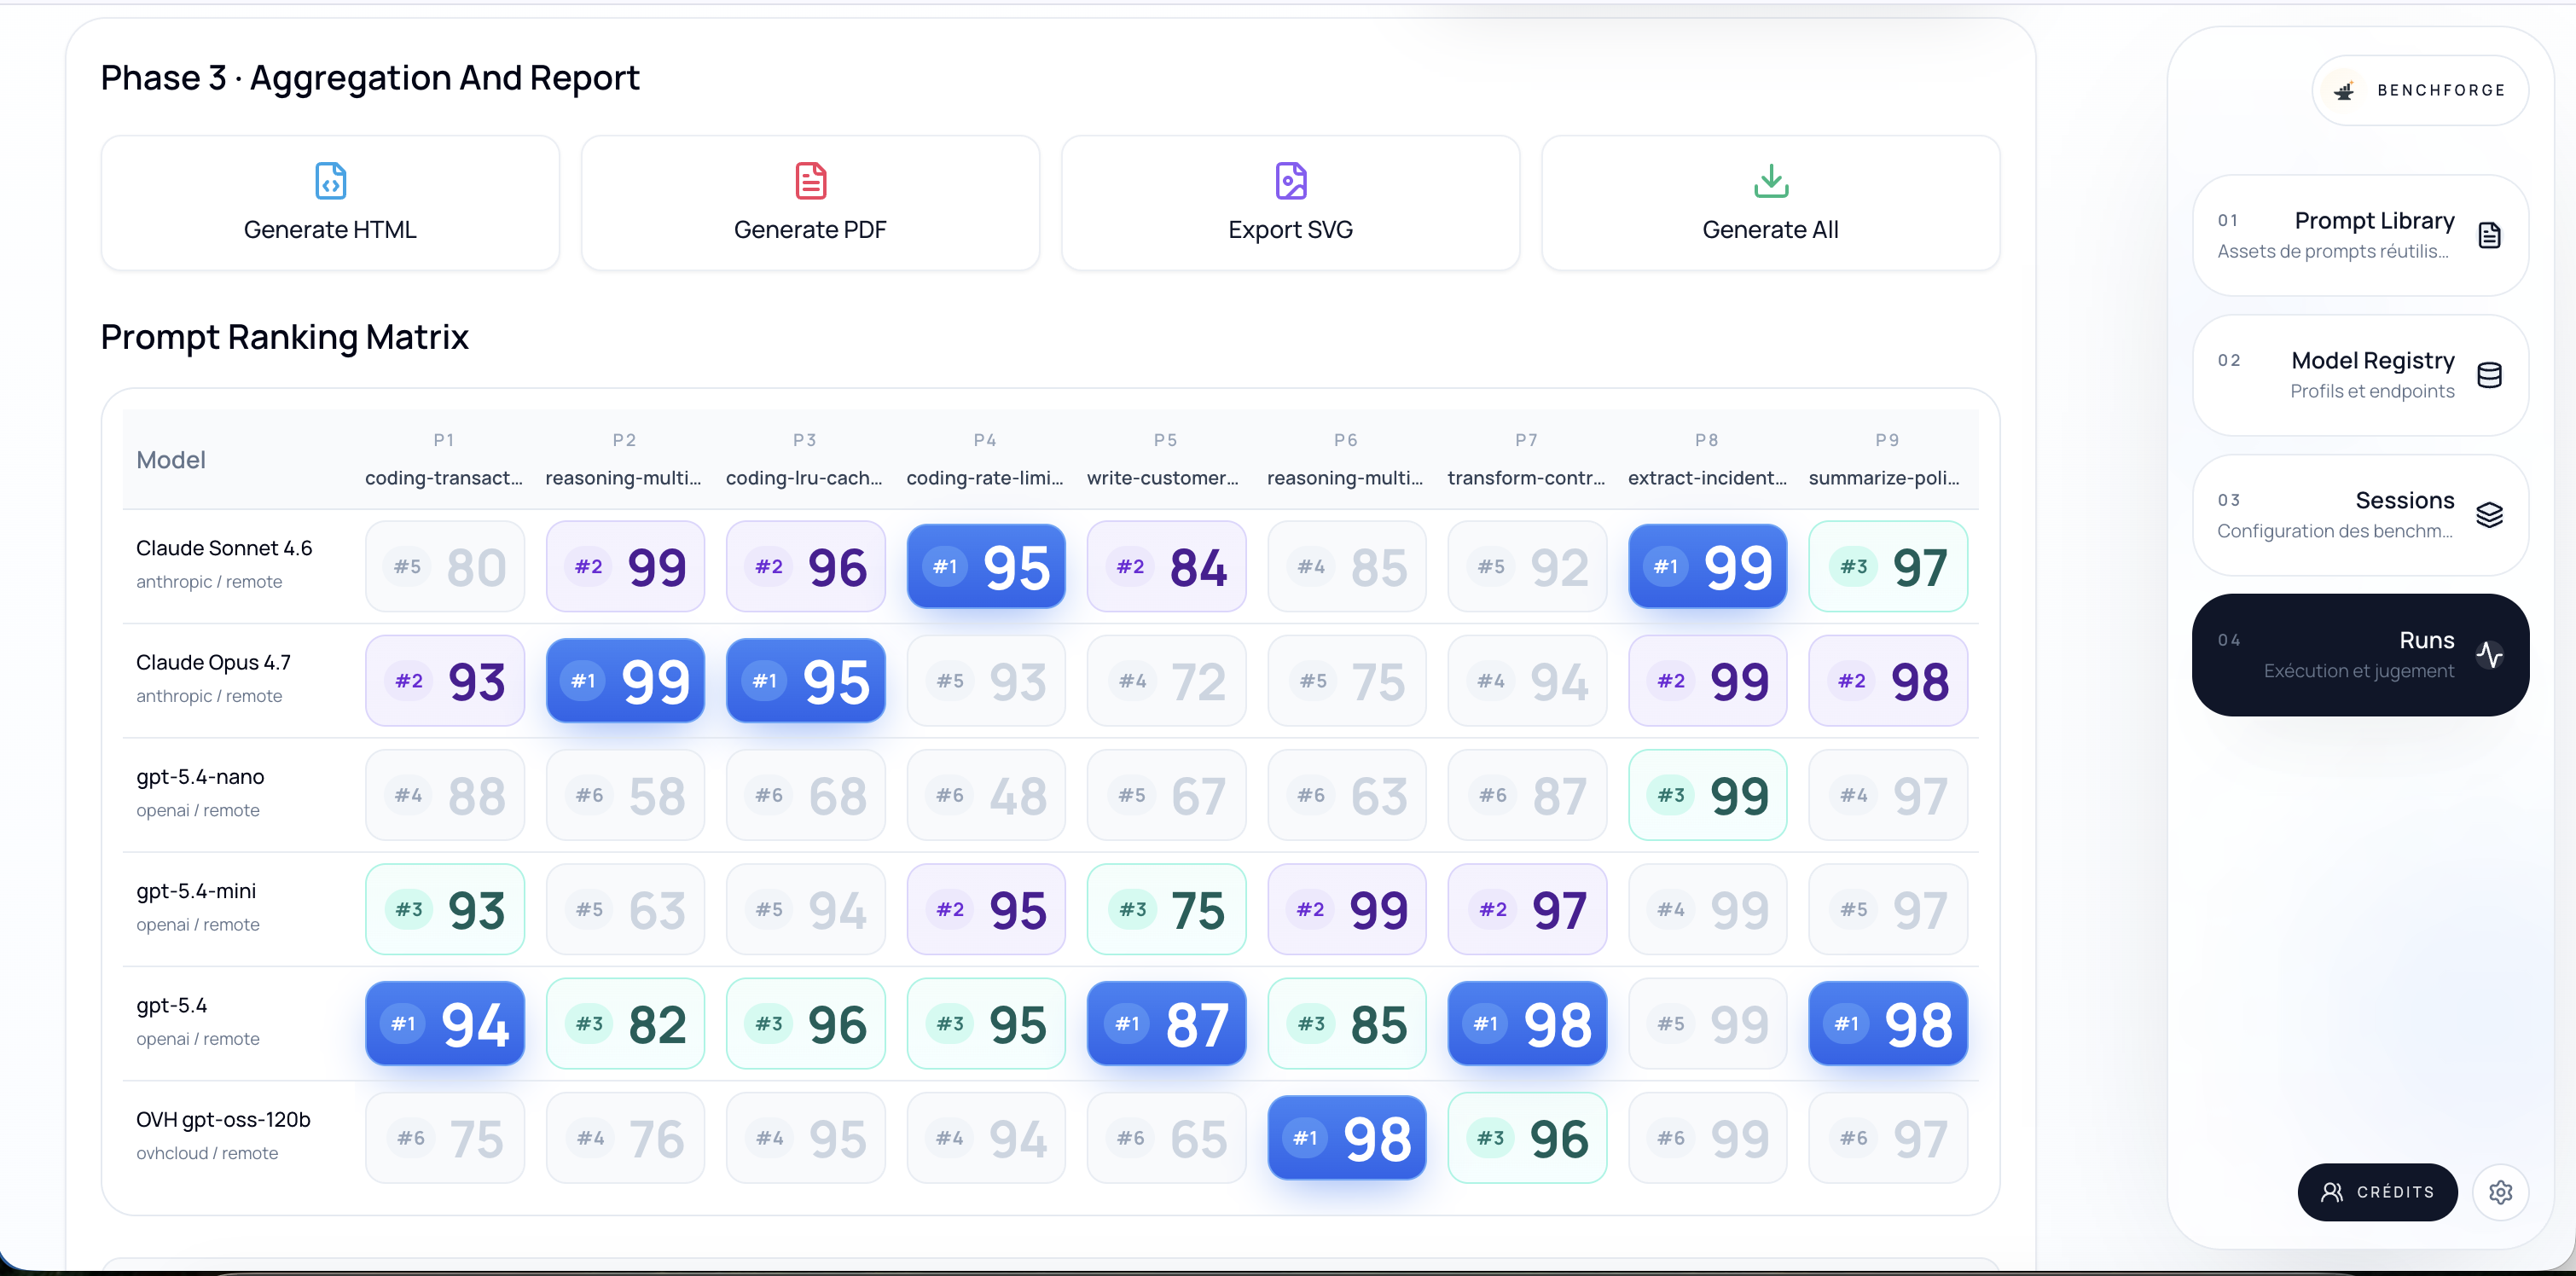The height and width of the screenshot is (1276, 2576).
Task: Click gpt-5.4 P9 score 98 cell
Action: (1888, 1024)
